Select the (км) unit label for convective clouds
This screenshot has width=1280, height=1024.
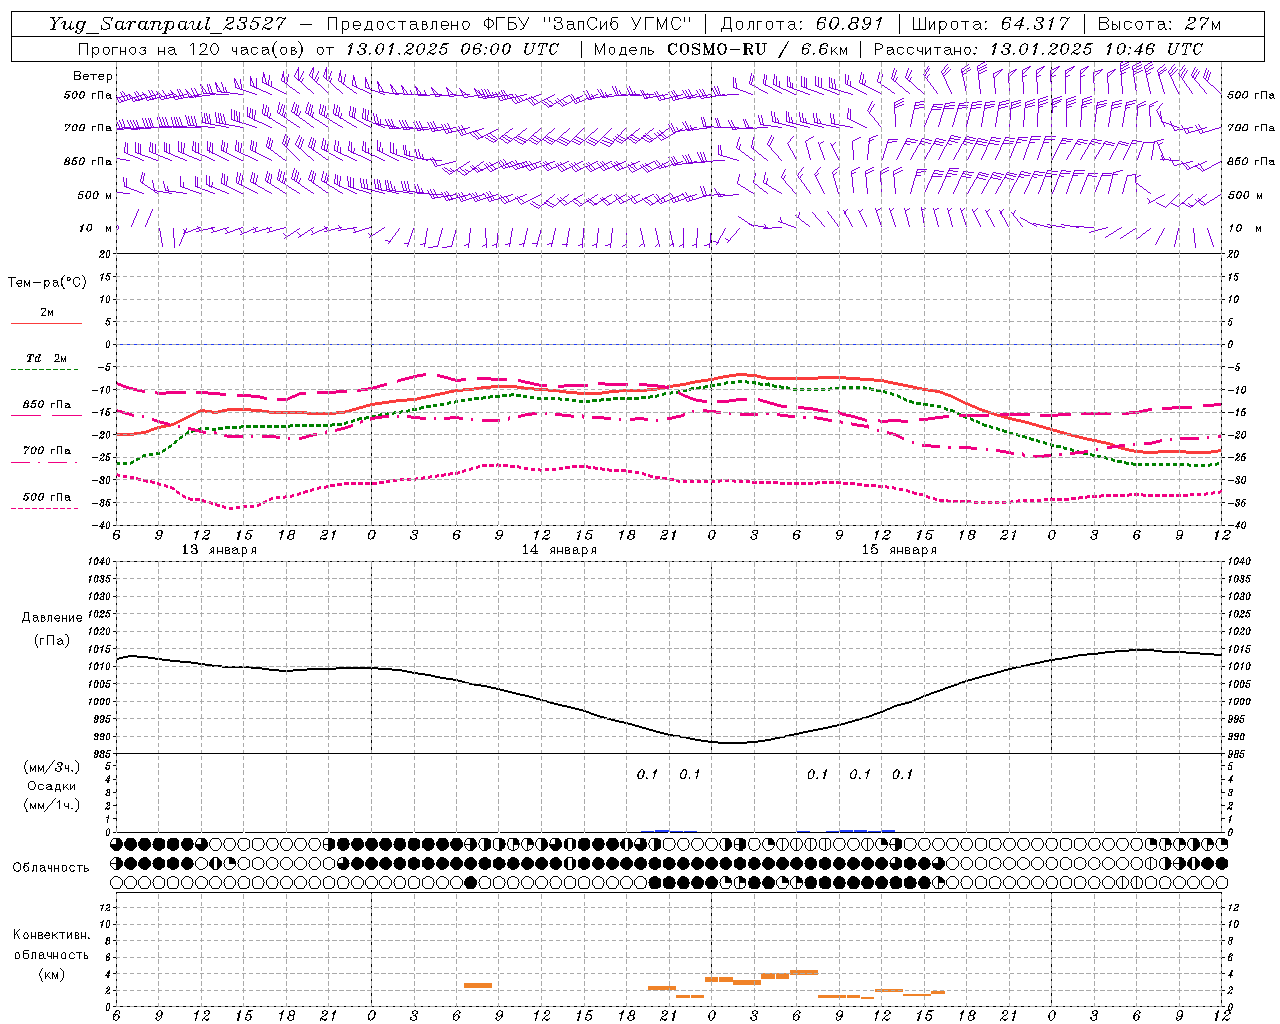[52, 974]
